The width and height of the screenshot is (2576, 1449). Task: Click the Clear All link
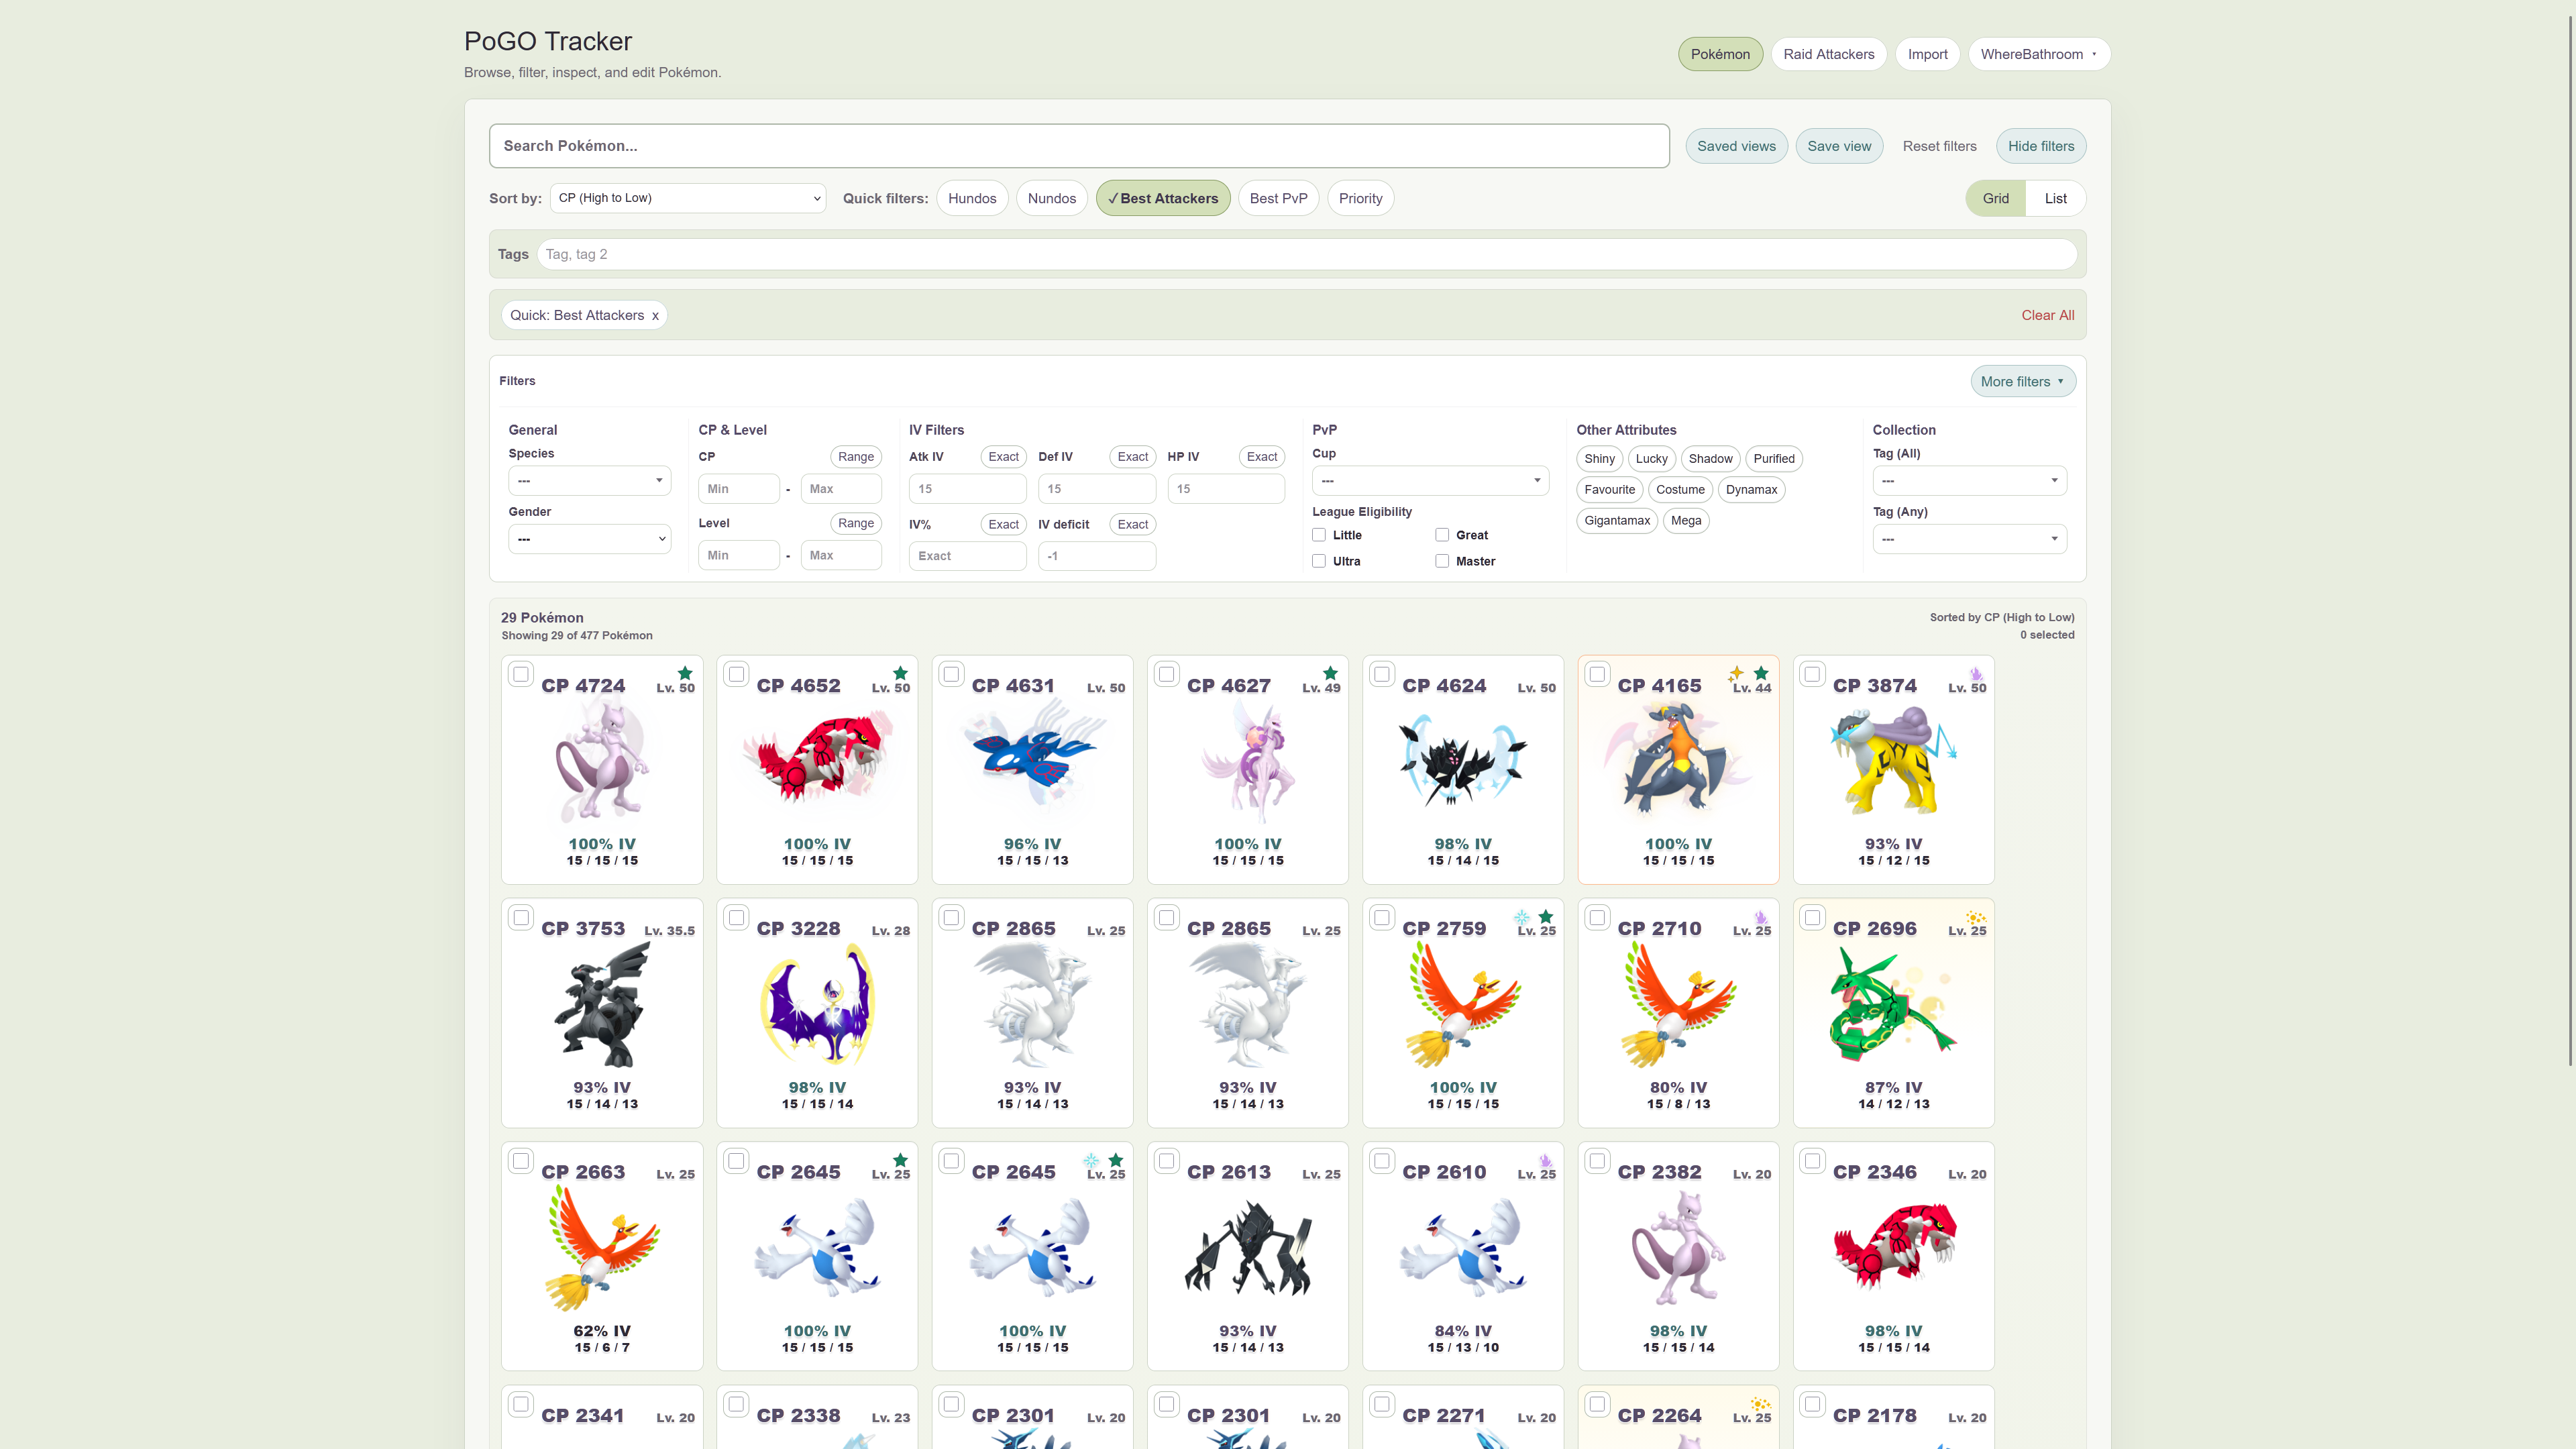[x=2047, y=315]
